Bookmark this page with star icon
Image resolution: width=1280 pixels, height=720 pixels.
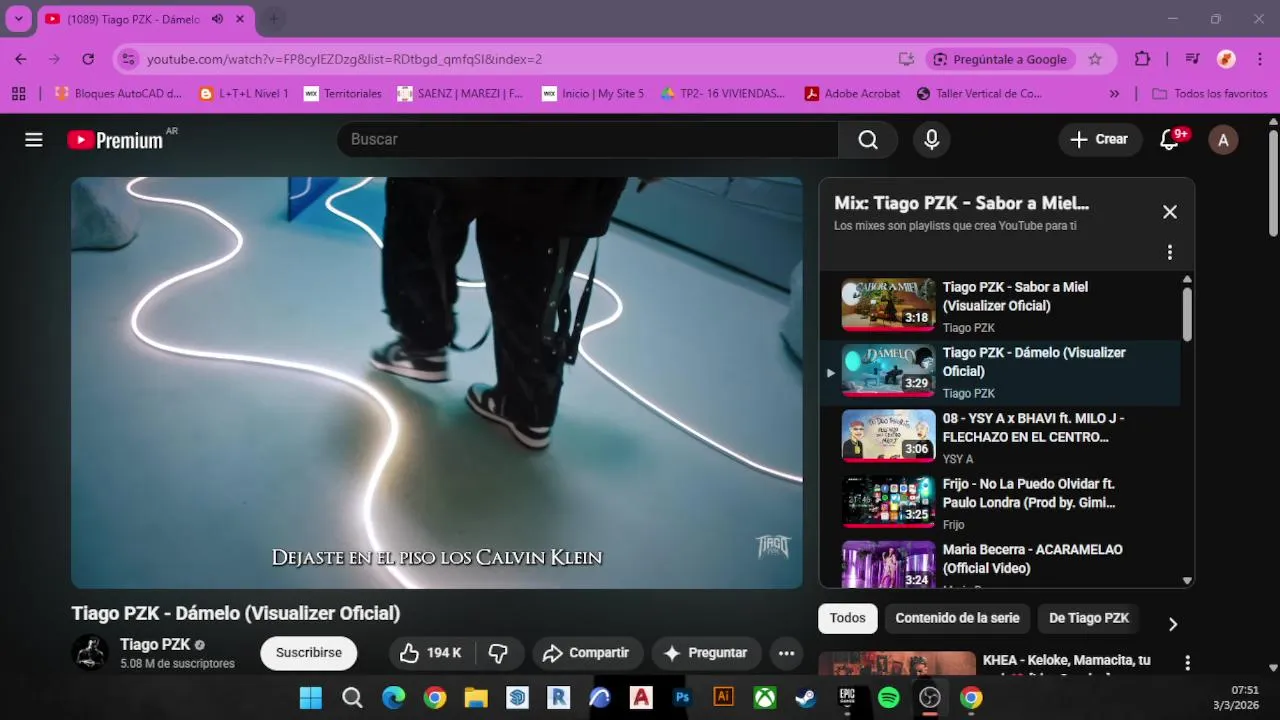[x=1095, y=59]
